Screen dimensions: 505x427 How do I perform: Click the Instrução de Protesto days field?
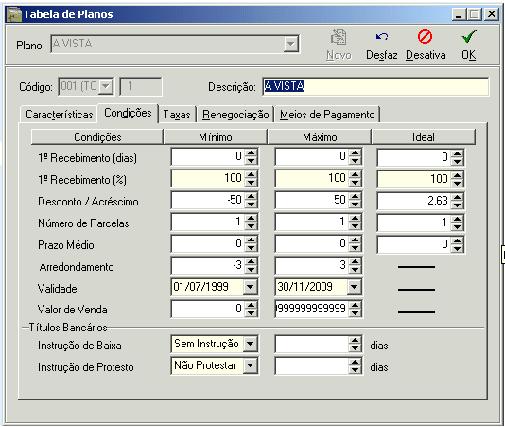click(x=312, y=366)
